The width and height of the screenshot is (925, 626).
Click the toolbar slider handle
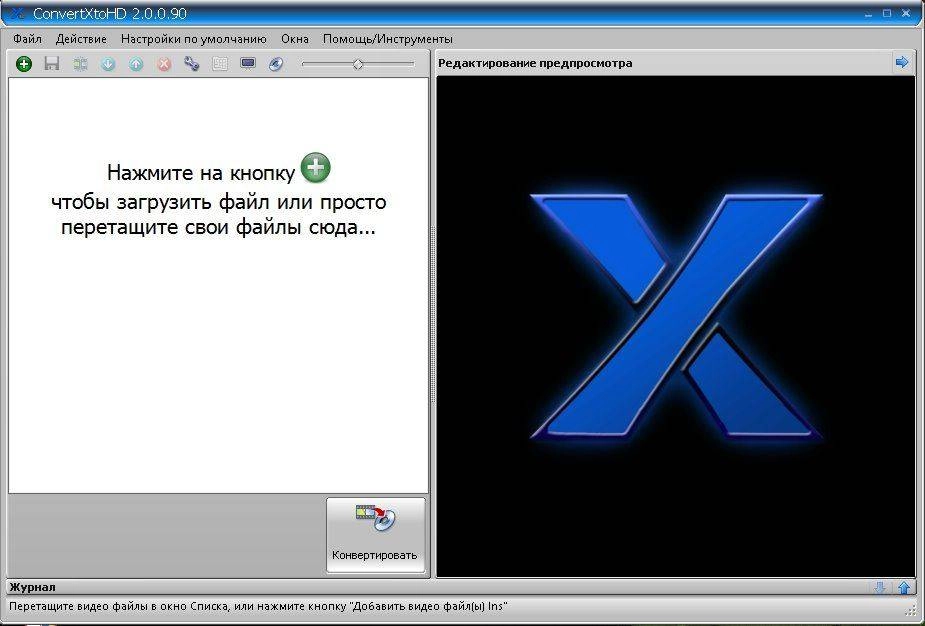pos(357,64)
